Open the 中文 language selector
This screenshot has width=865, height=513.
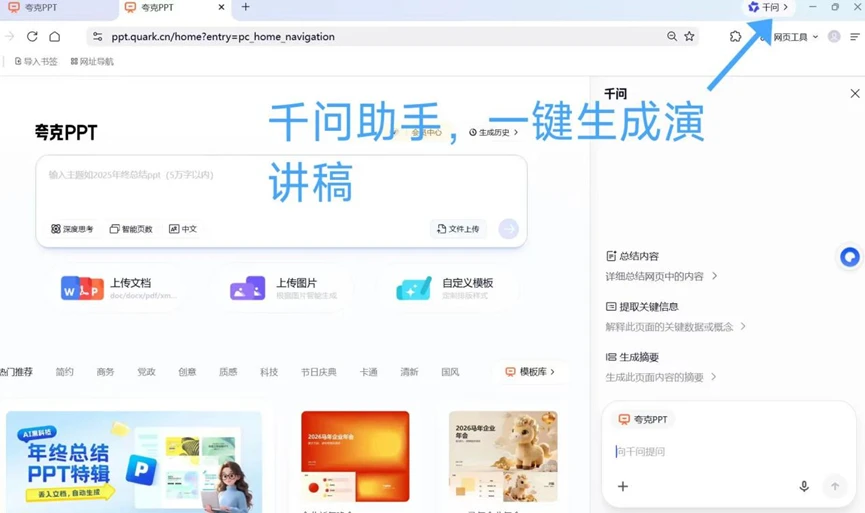coord(183,229)
